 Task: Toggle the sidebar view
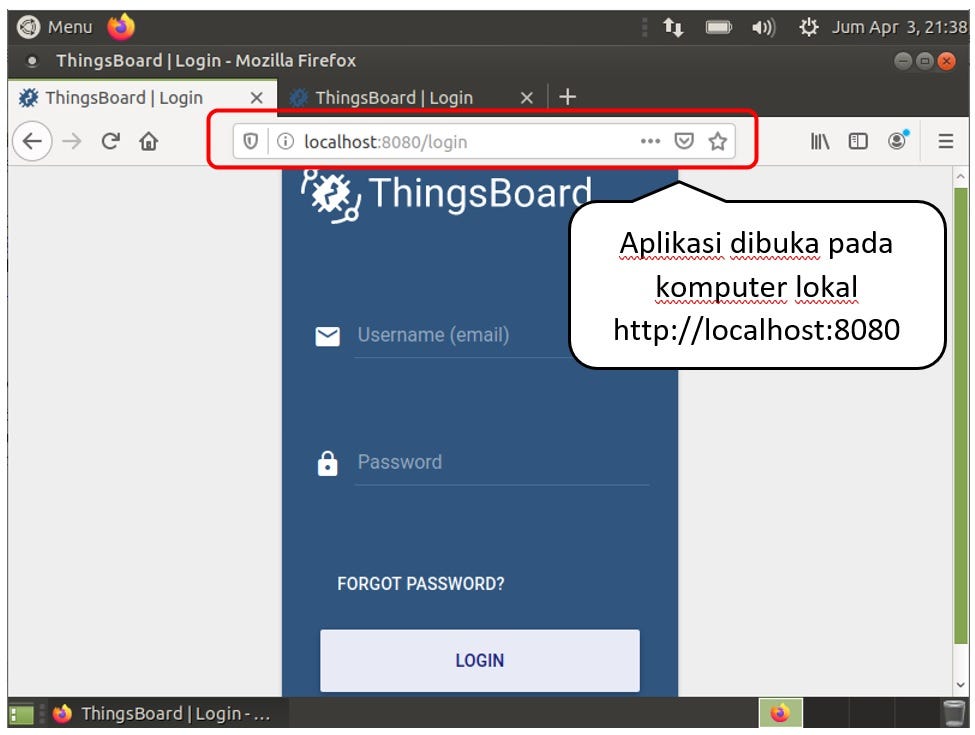coord(857,142)
